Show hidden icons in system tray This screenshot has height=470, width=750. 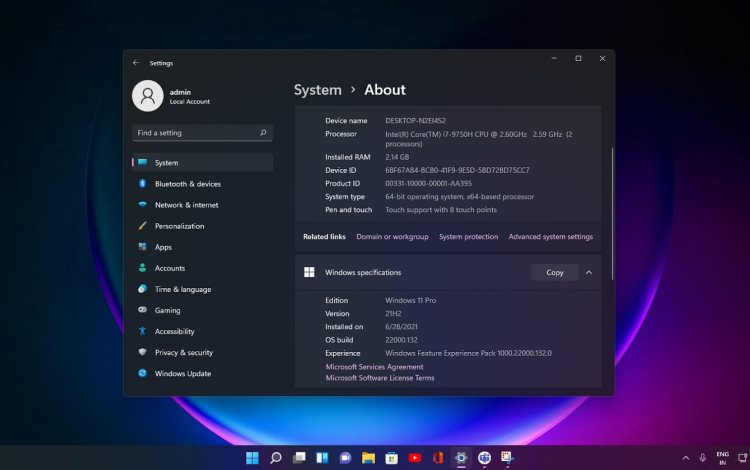pos(685,457)
